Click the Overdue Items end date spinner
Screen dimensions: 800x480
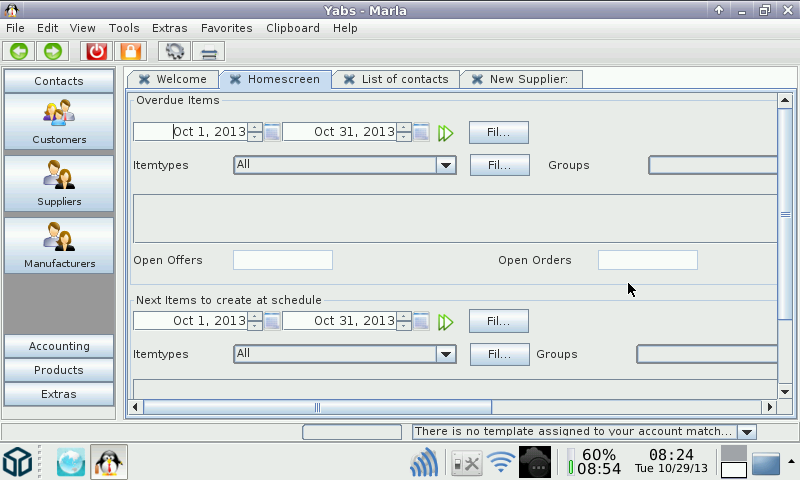coord(404,132)
